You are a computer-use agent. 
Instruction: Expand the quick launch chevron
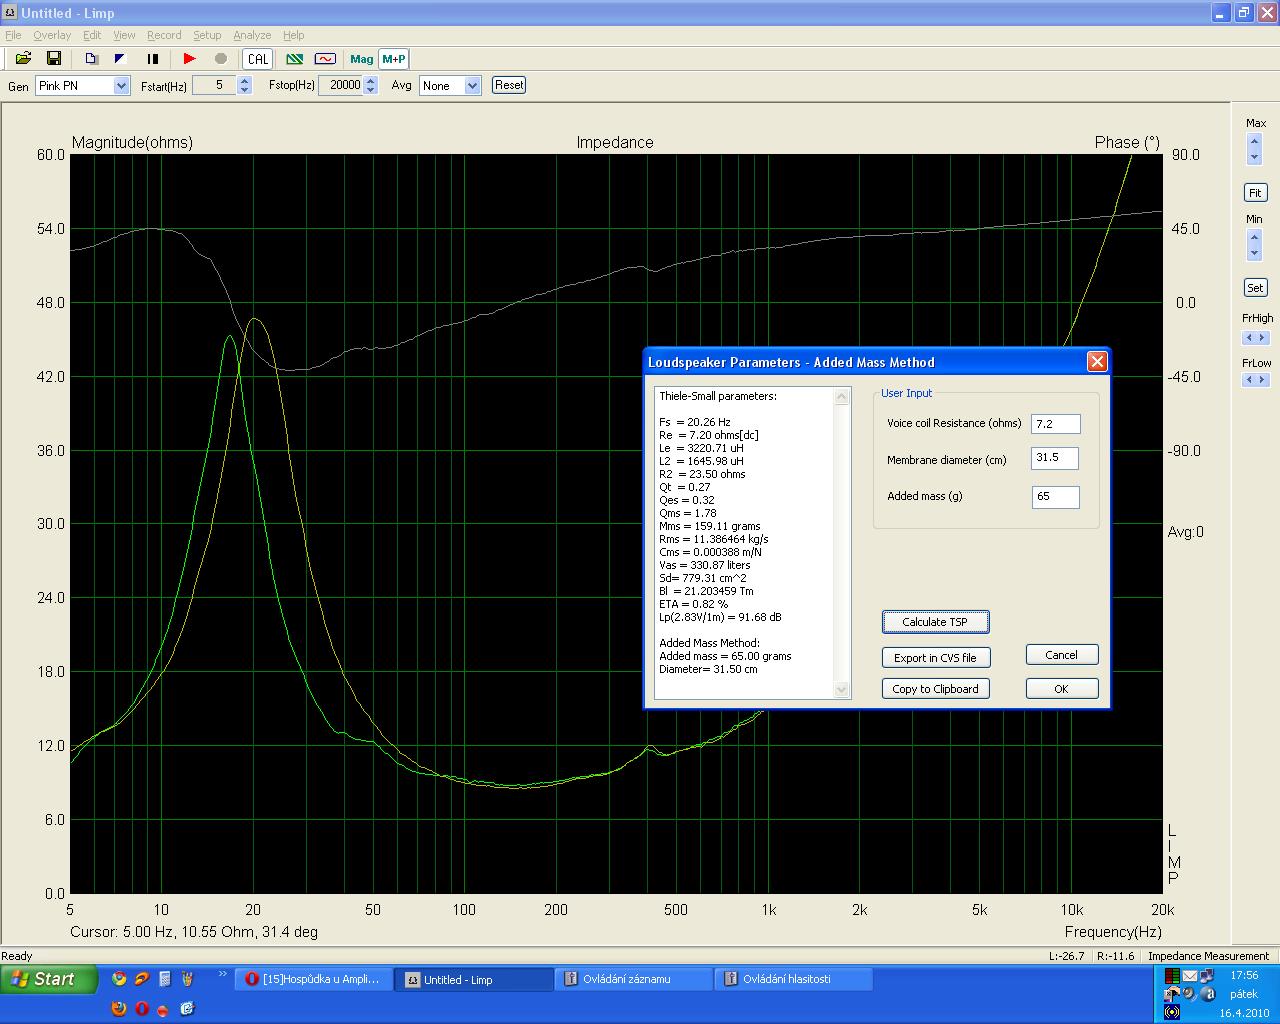click(222, 975)
